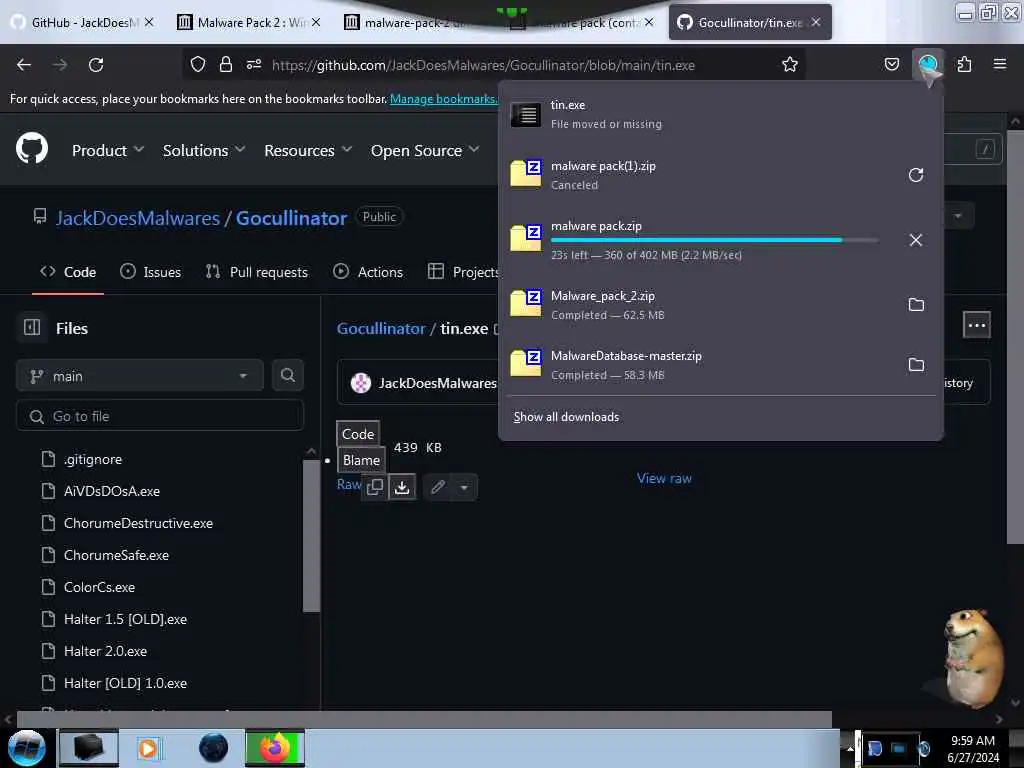Click the JackDoesMalwares avatar image
Screen dimensions: 1024x768
click(x=360, y=383)
